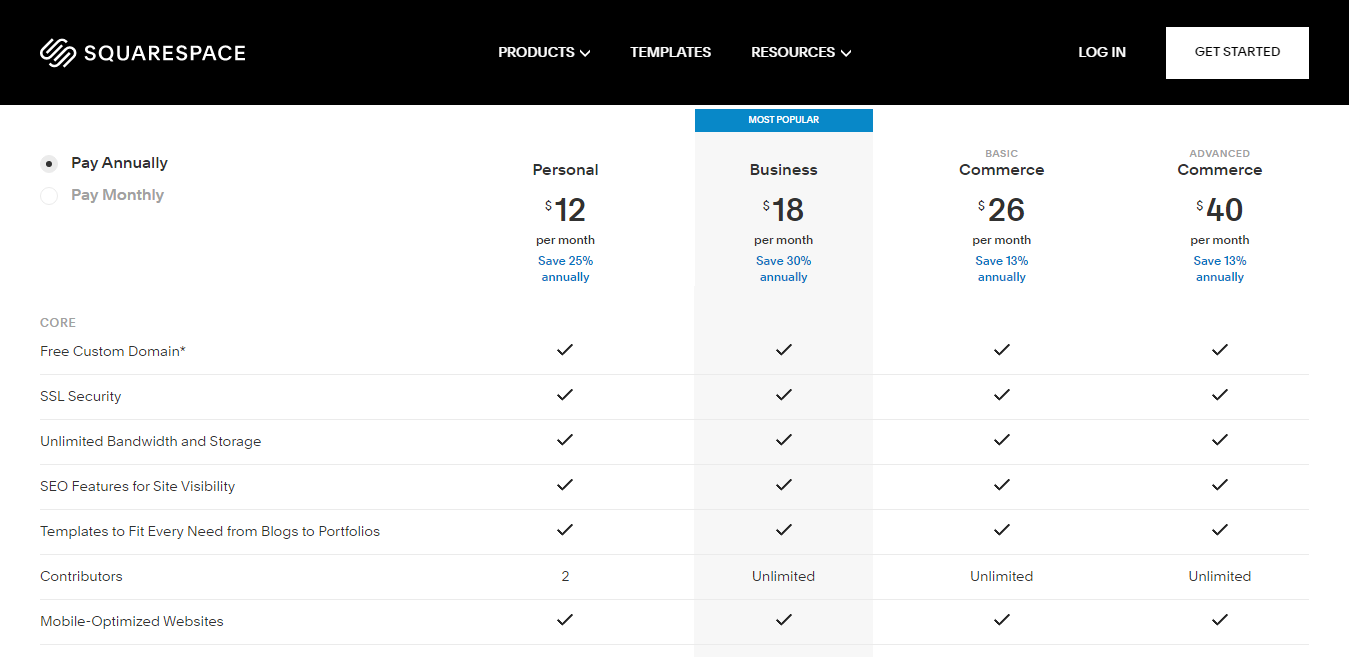
Task: Click the MOST POPULAR banner above Business
Action: click(x=783, y=119)
